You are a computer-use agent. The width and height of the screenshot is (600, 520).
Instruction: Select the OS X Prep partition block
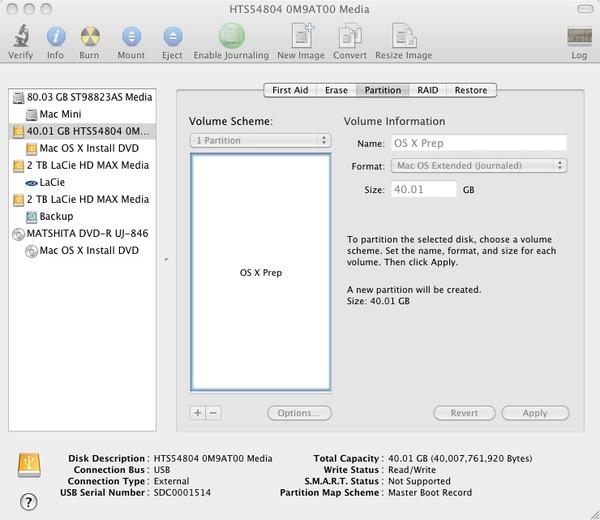(261, 272)
